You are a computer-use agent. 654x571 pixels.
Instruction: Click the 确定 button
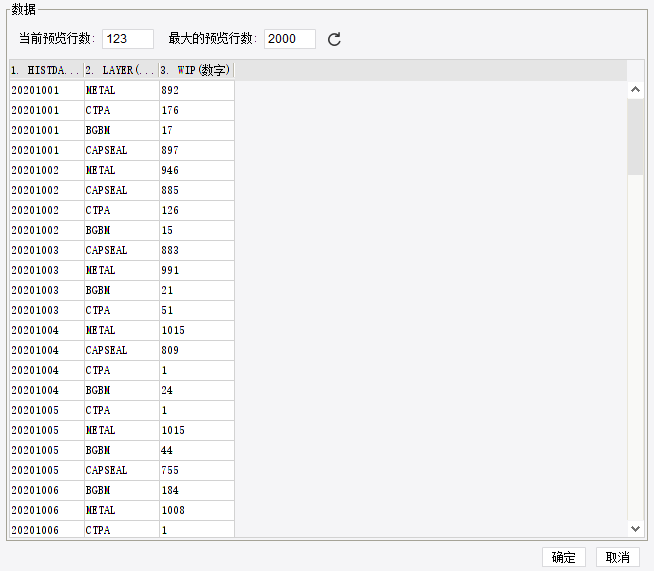pos(564,557)
